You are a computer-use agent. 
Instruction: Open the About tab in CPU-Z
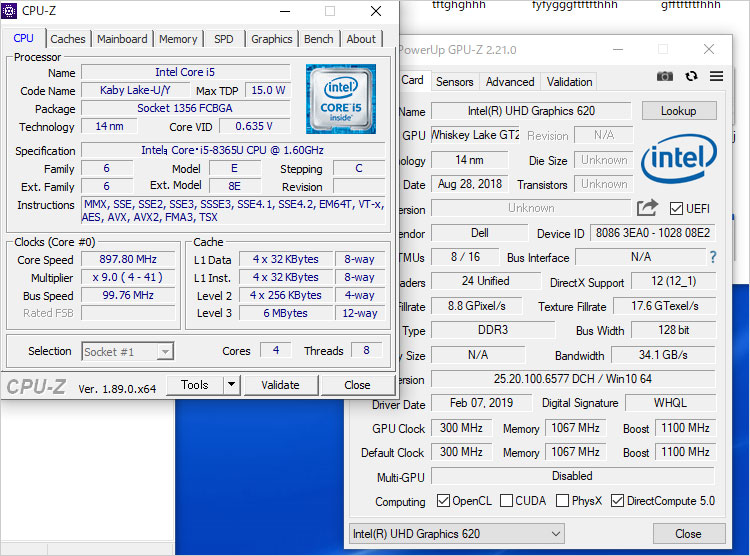tap(361, 39)
